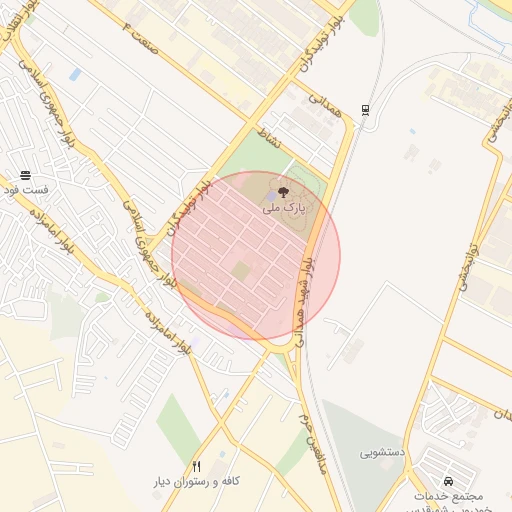Click the purple pool shape beside the park tree icon
The image size is (512, 512).
tap(272, 197)
